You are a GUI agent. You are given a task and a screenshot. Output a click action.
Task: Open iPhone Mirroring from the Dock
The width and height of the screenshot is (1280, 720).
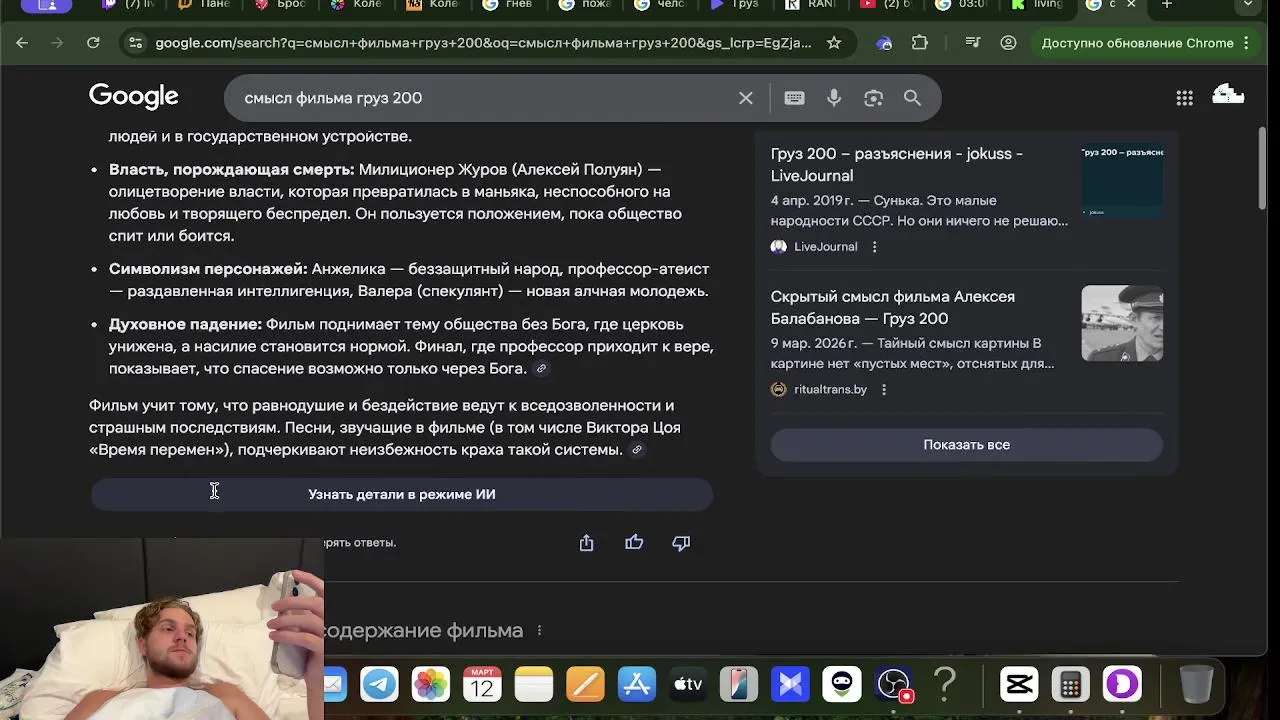click(739, 685)
